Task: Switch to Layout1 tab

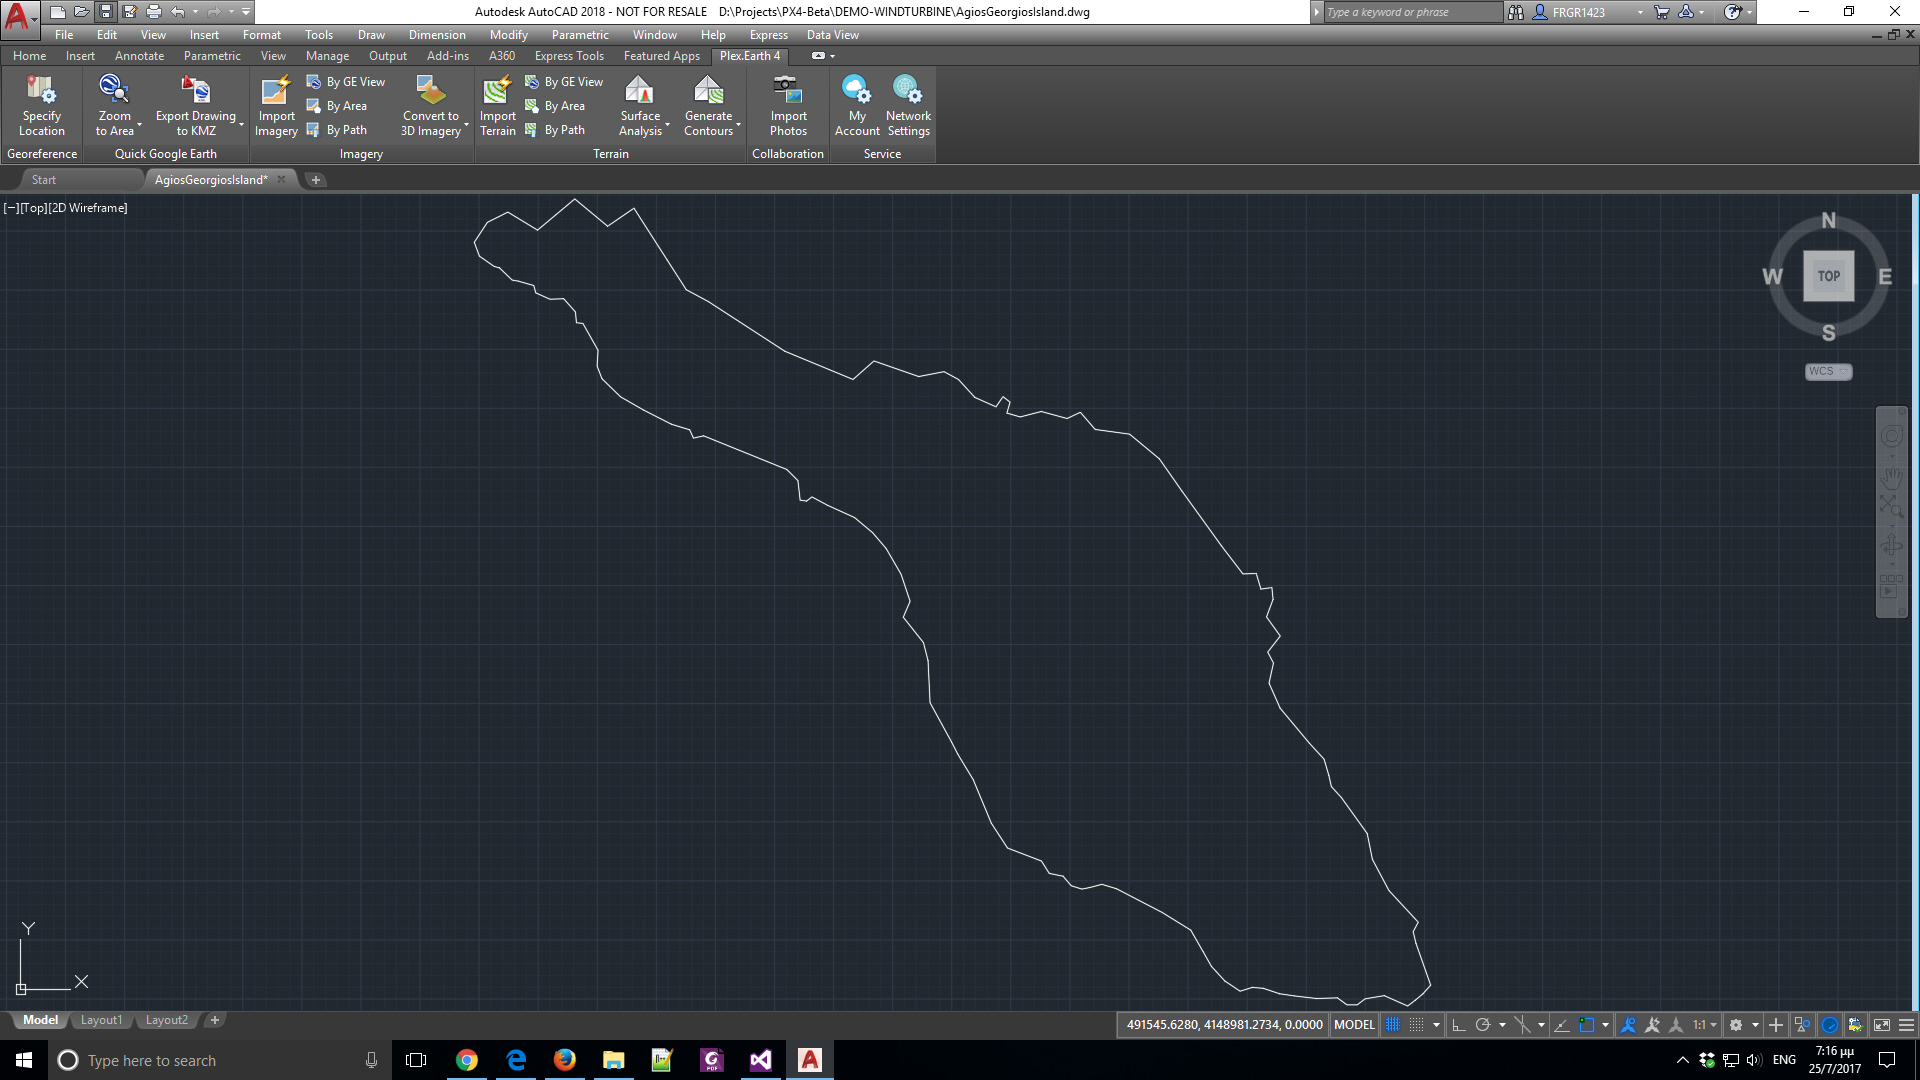Action: (101, 1020)
